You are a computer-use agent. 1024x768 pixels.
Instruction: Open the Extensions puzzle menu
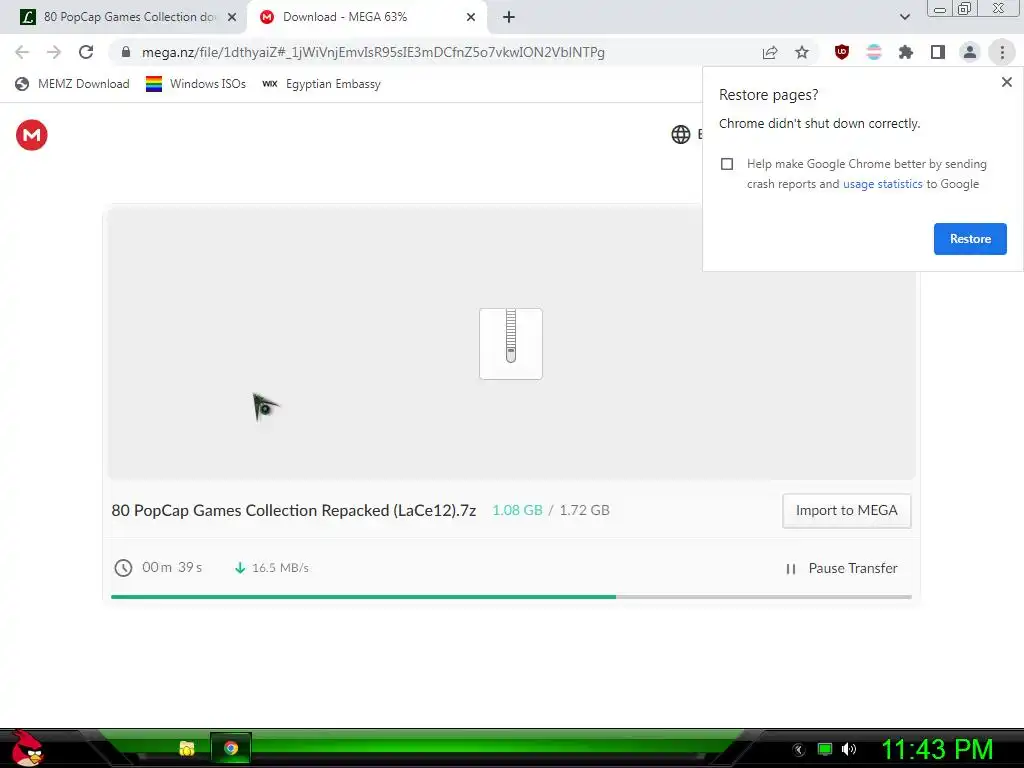906,52
